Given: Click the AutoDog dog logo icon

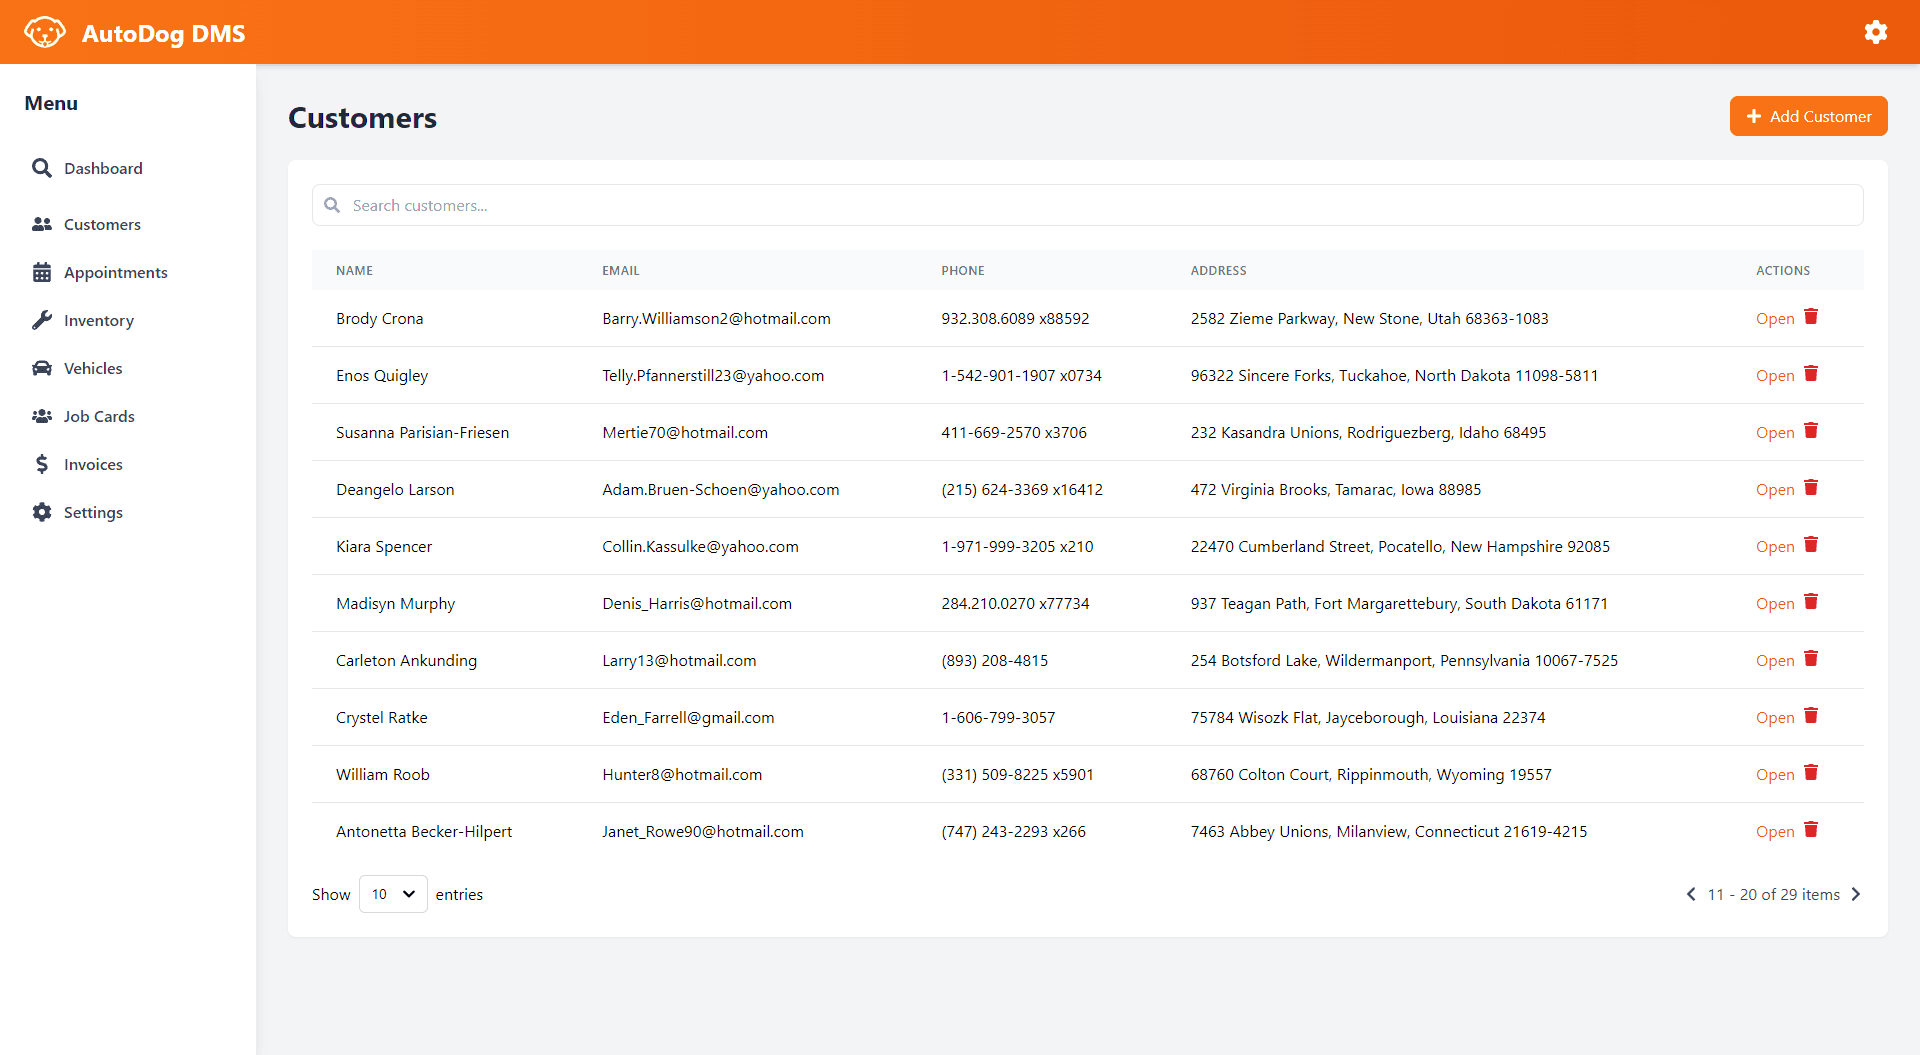Looking at the screenshot, I should (x=44, y=33).
